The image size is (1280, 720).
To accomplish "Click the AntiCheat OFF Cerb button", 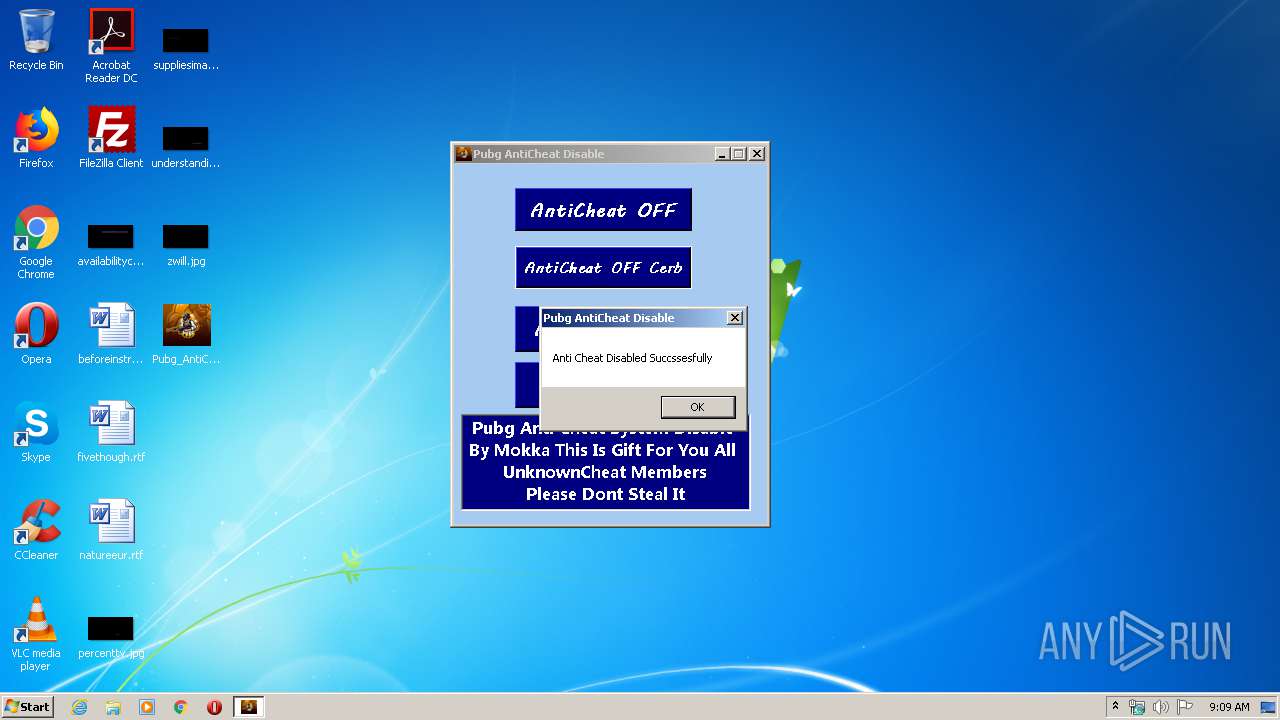I will pyautogui.click(x=603, y=268).
